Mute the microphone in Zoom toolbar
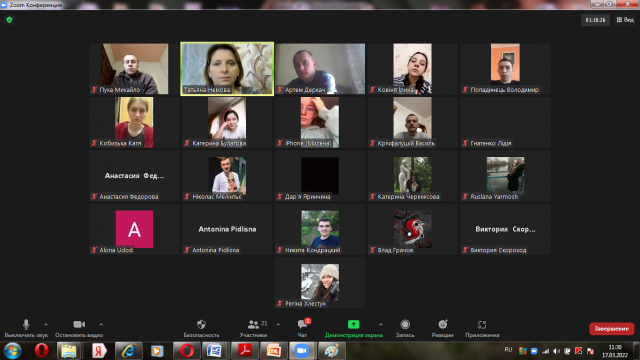Image resolution: width=640 pixels, height=360 pixels. pos(26,328)
